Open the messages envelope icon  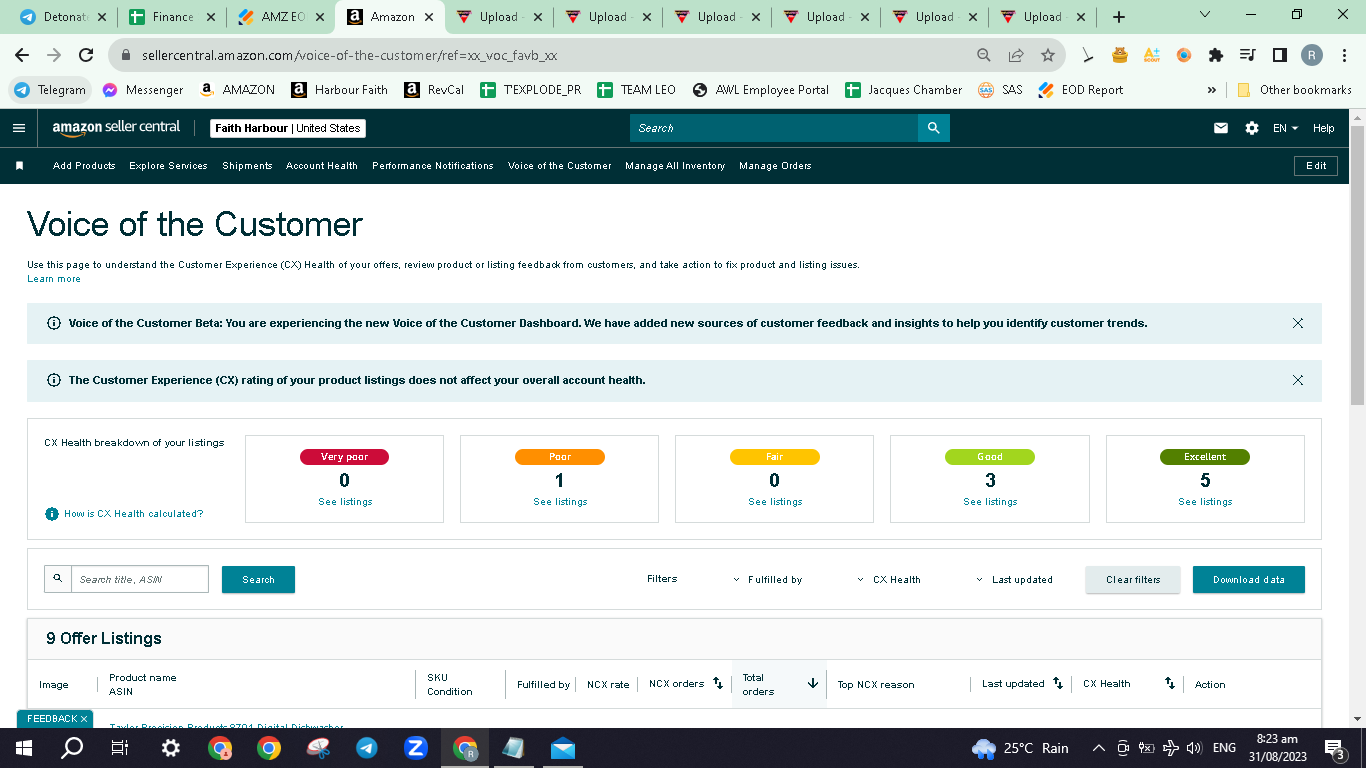pos(1221,128)
